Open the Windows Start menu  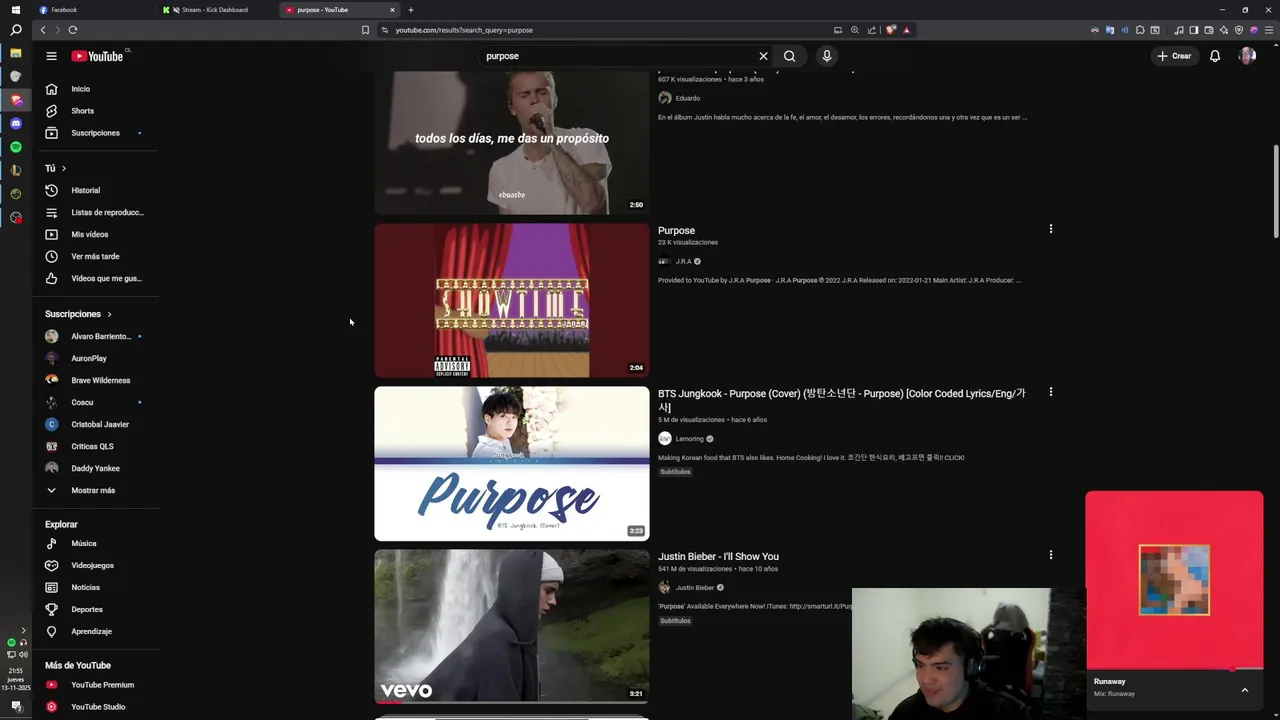[x=16, y=10]
